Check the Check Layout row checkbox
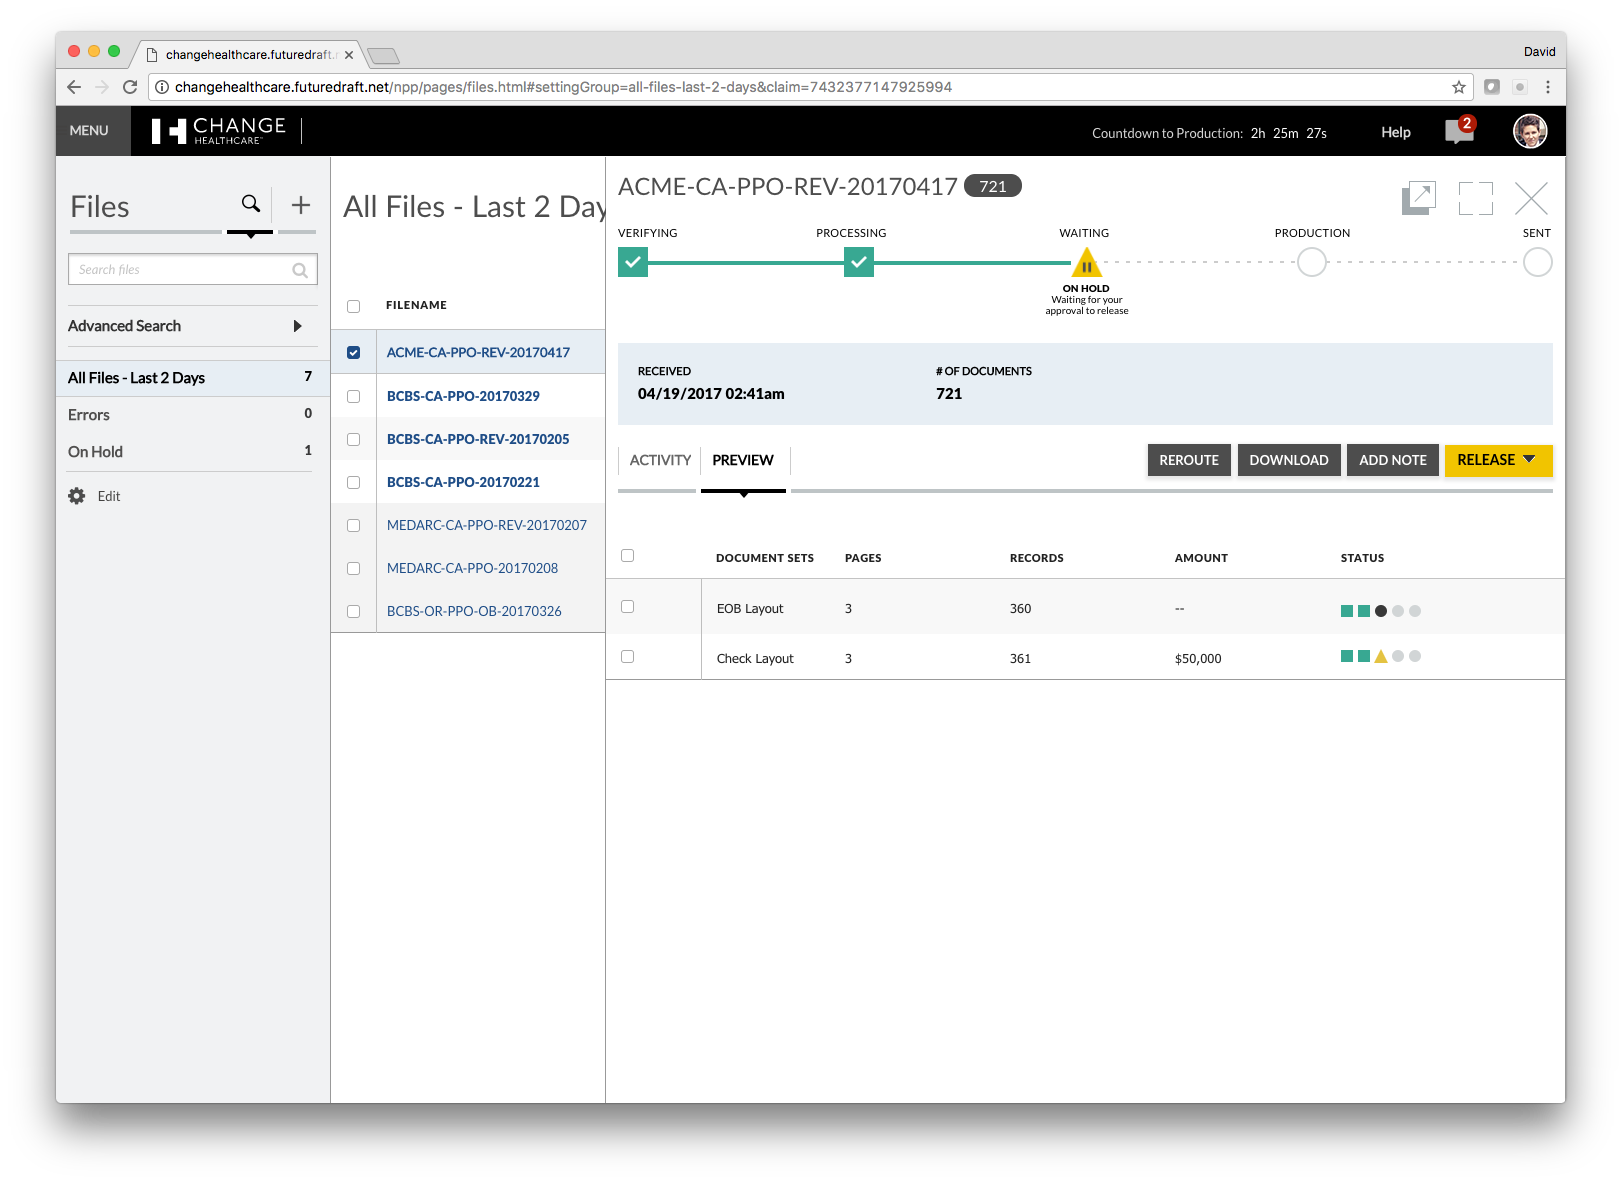 click(627, 656)
